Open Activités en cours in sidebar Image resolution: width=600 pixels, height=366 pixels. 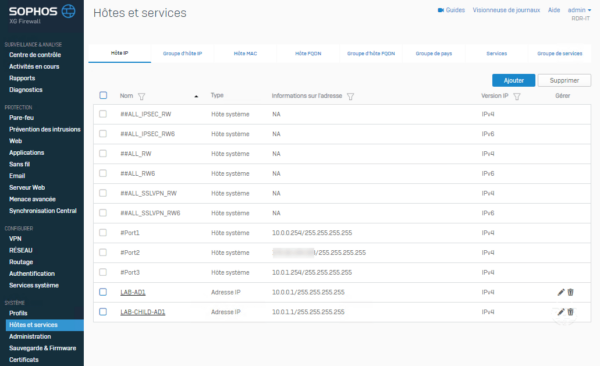[x=34, y=67]
